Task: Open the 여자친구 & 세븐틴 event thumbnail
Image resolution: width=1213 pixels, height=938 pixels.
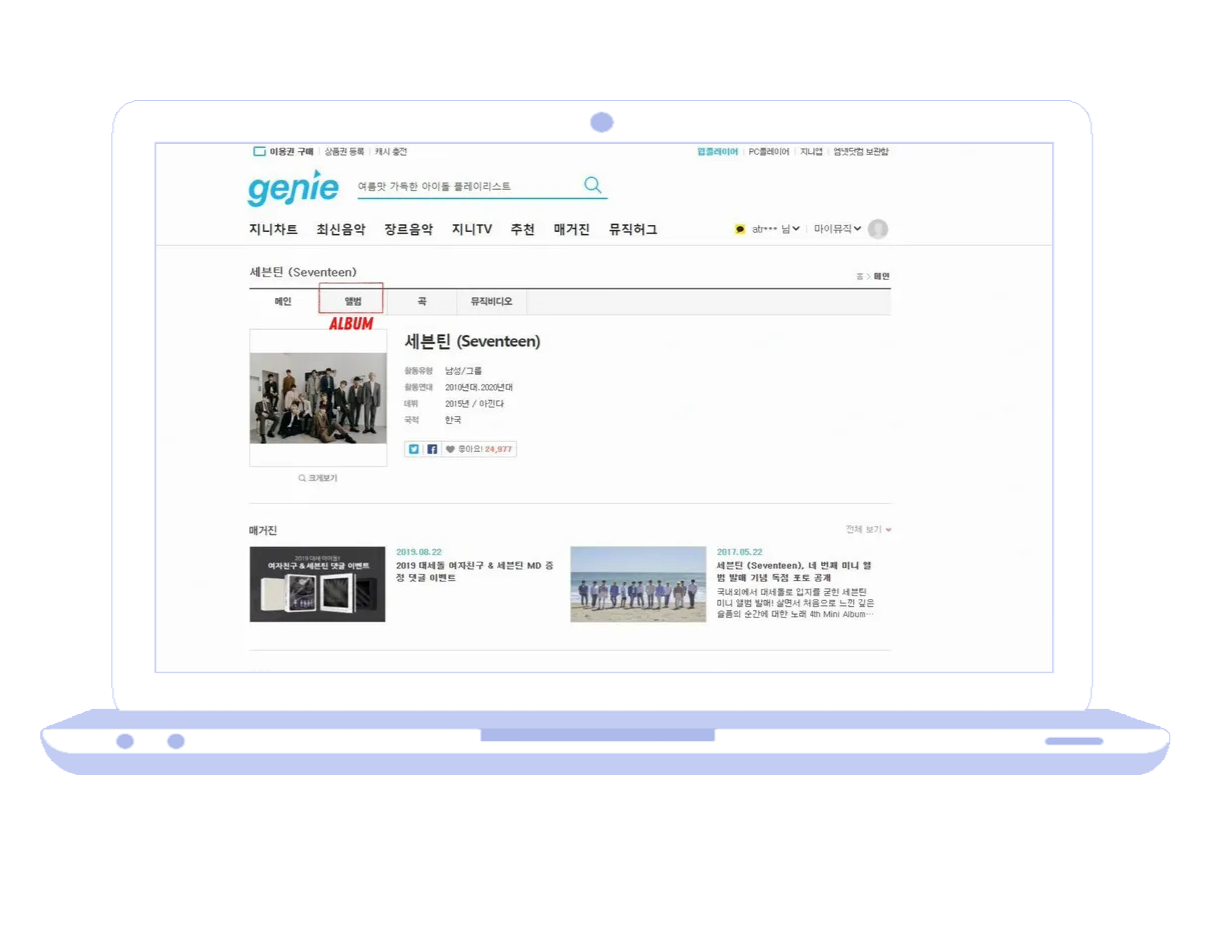Action: [x=317, y=584]
